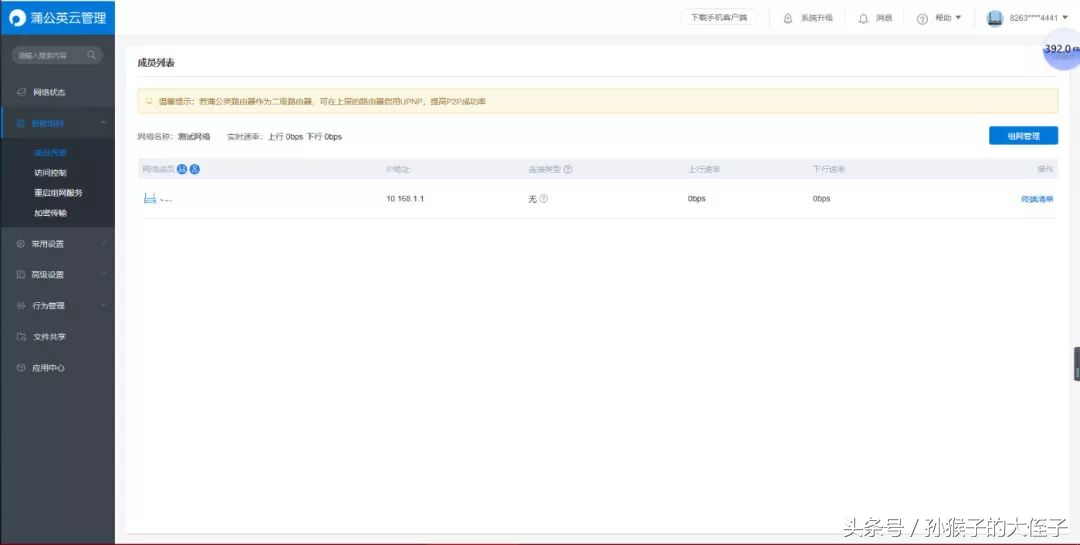
Task: Collapse the 智能组网 menu chevron
Action: pyautogui.click(x=103, y=123)
